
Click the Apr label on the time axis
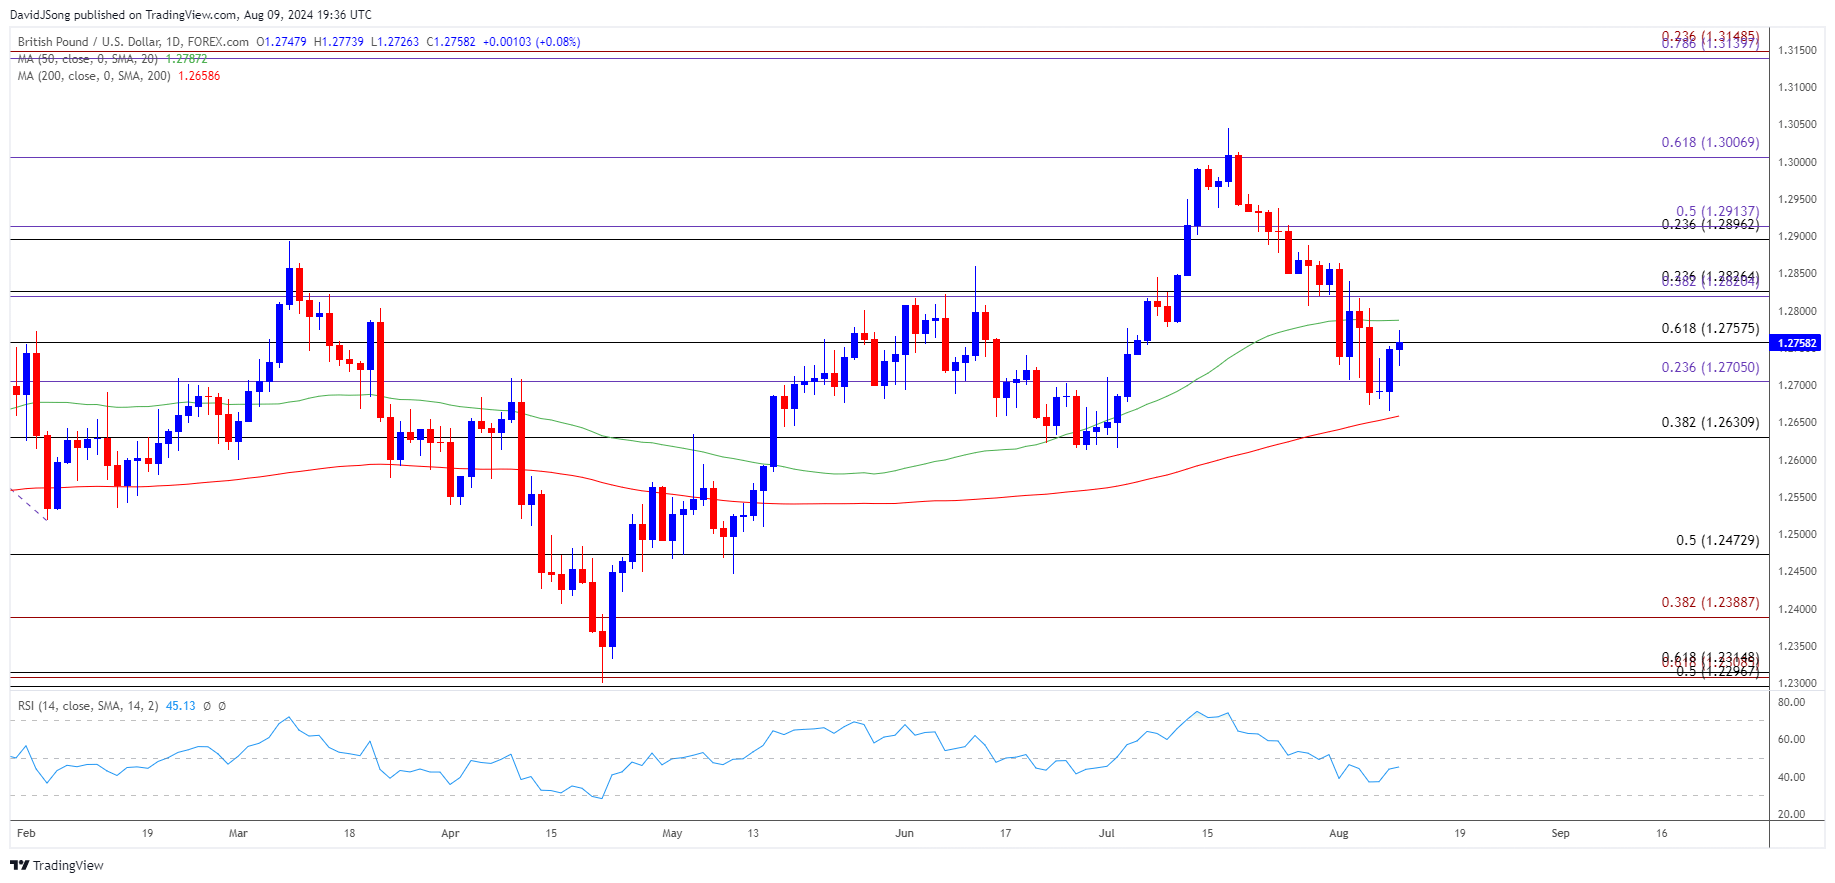point(450,833)
